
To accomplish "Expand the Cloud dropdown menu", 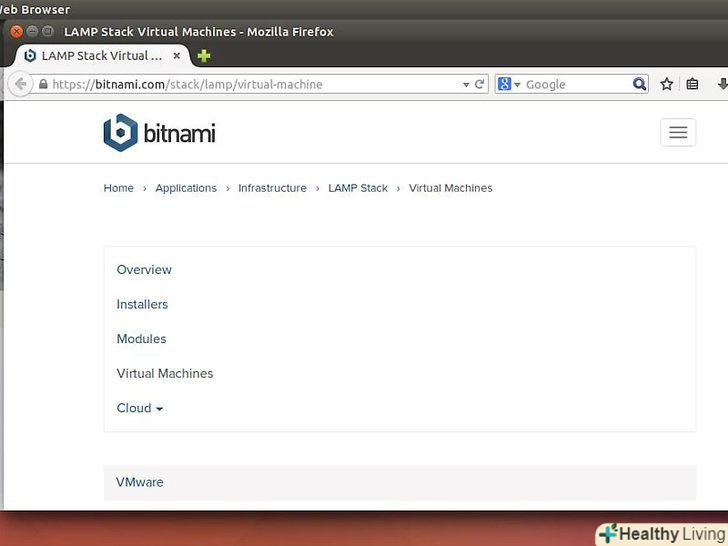I will coord(139,408).
